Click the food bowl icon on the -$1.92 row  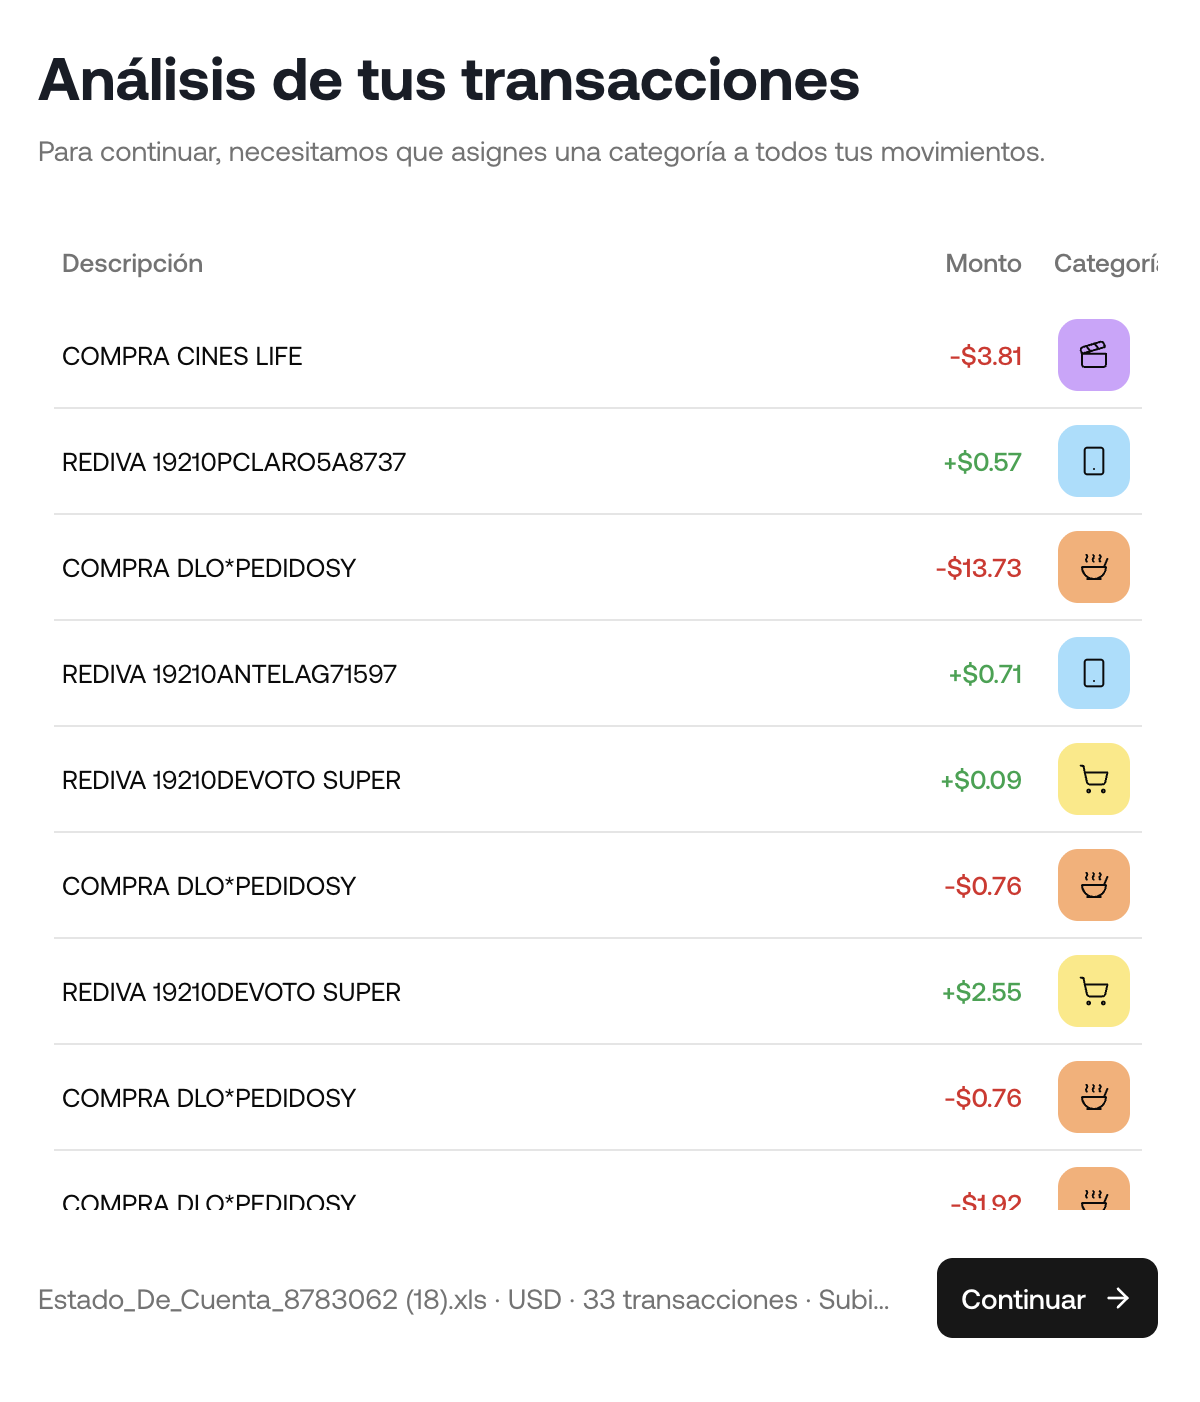coord(1093,1192)
